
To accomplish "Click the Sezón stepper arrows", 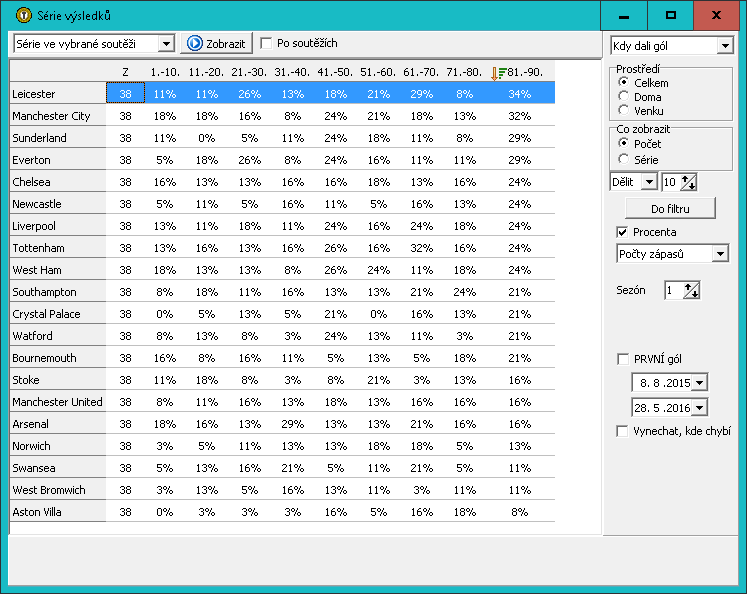I will tap(692, 290).
